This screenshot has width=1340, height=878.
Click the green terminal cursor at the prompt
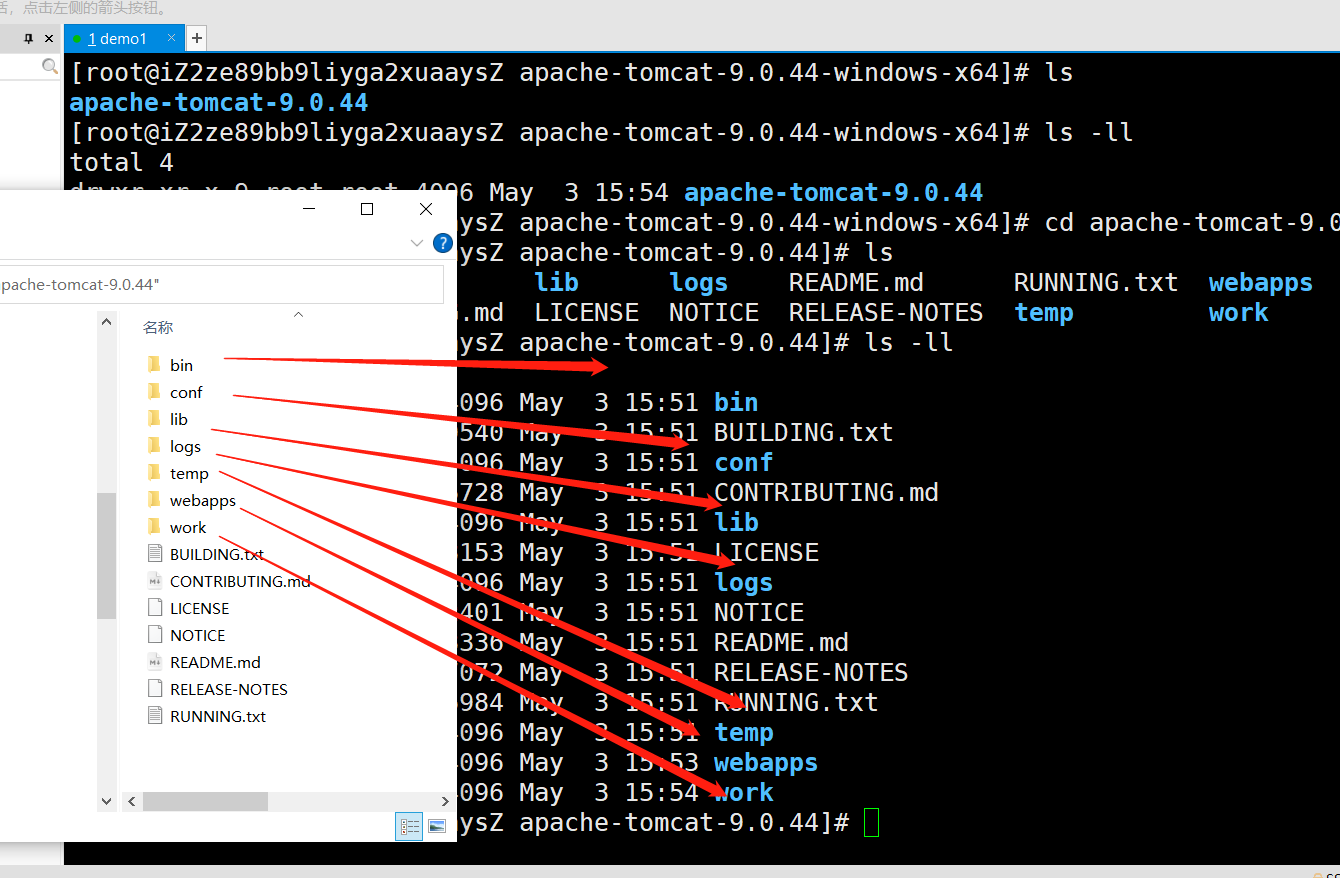tap(871, 822)
